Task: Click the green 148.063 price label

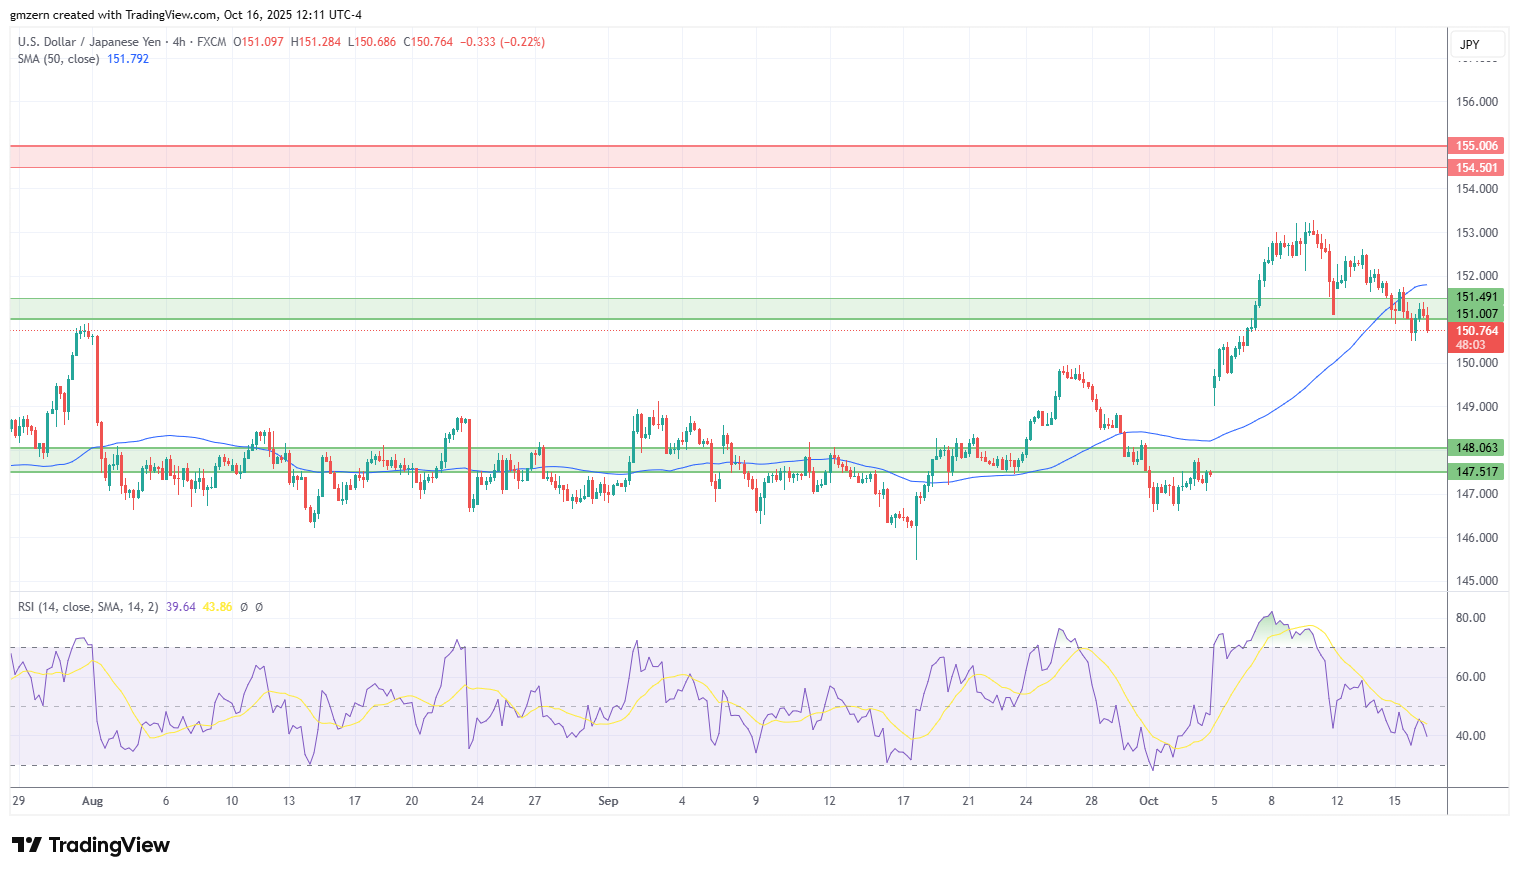Action: coord(1476,448)
